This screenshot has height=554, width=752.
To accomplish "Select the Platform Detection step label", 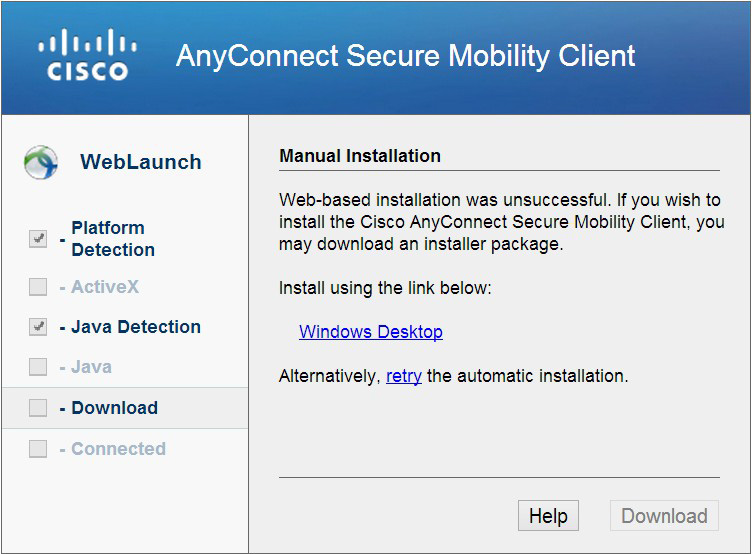I will pos(112,239).
